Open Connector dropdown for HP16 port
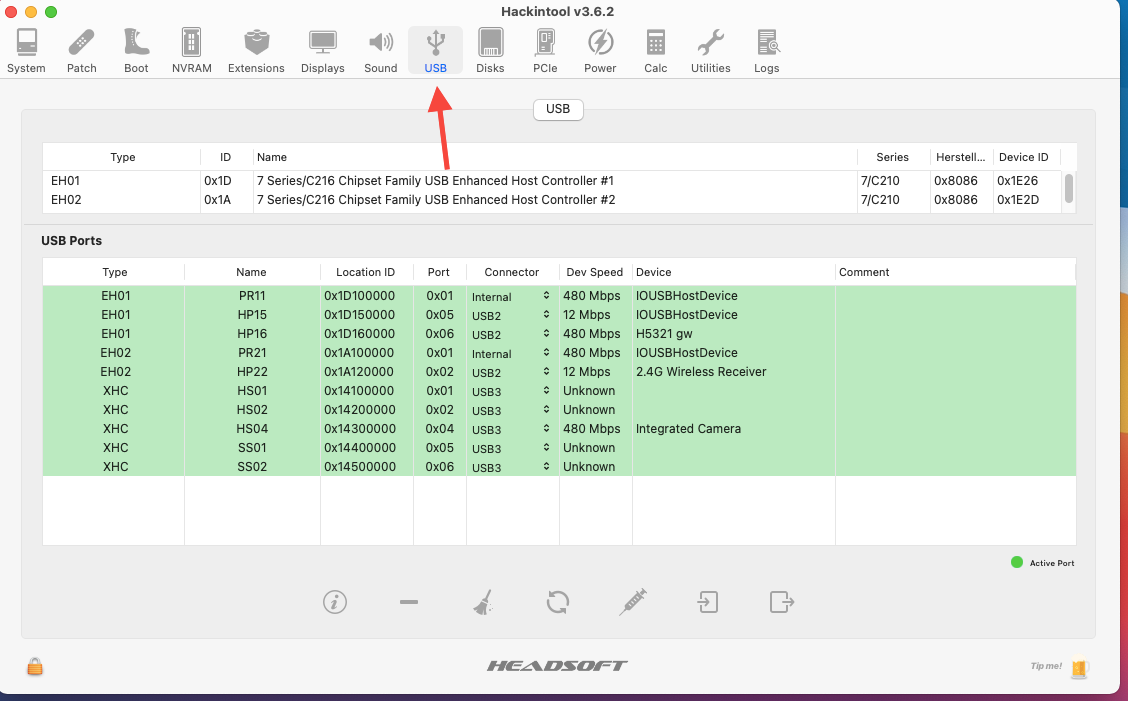 [x=511, y=334]
